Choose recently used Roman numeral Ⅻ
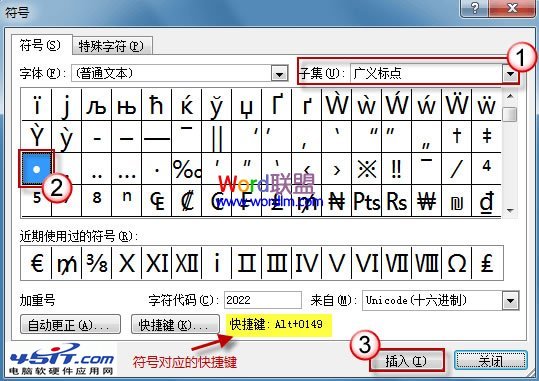539x381 pixels. tap(187, 263)
